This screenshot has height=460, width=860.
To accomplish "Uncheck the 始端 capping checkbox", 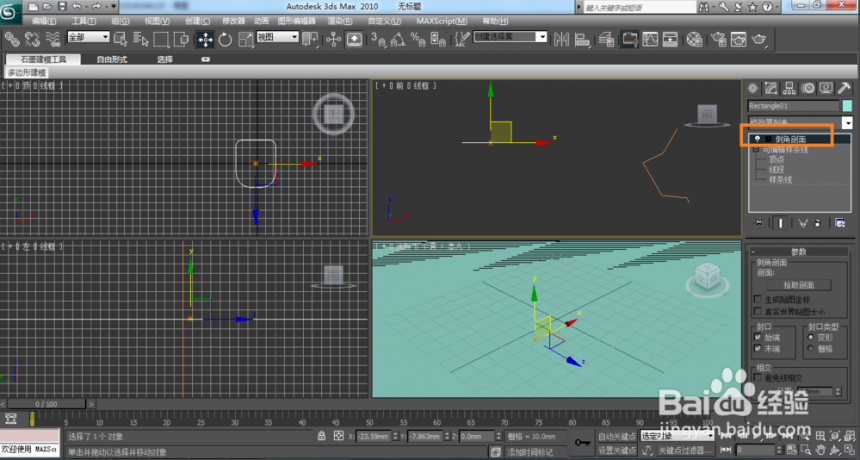I will 758,337.
